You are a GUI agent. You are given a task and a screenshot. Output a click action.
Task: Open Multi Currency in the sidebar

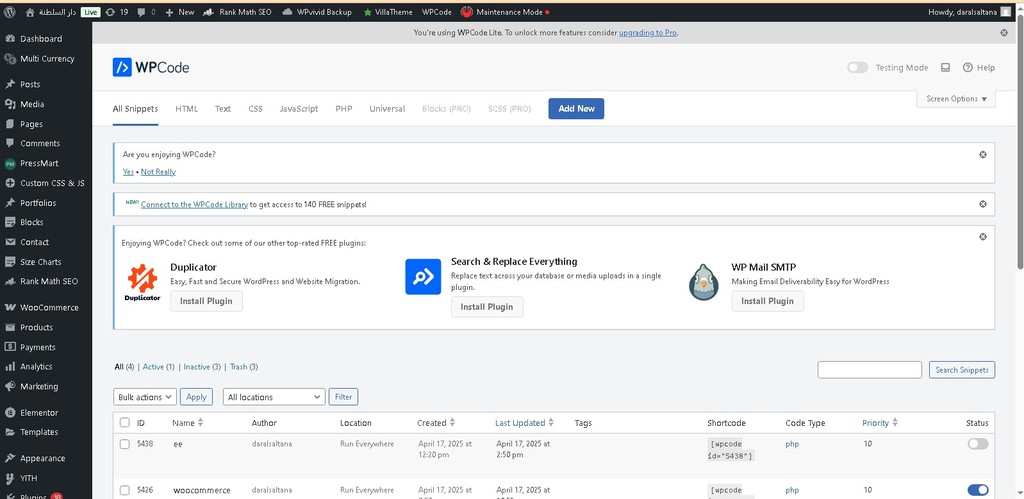click(46, 59)
